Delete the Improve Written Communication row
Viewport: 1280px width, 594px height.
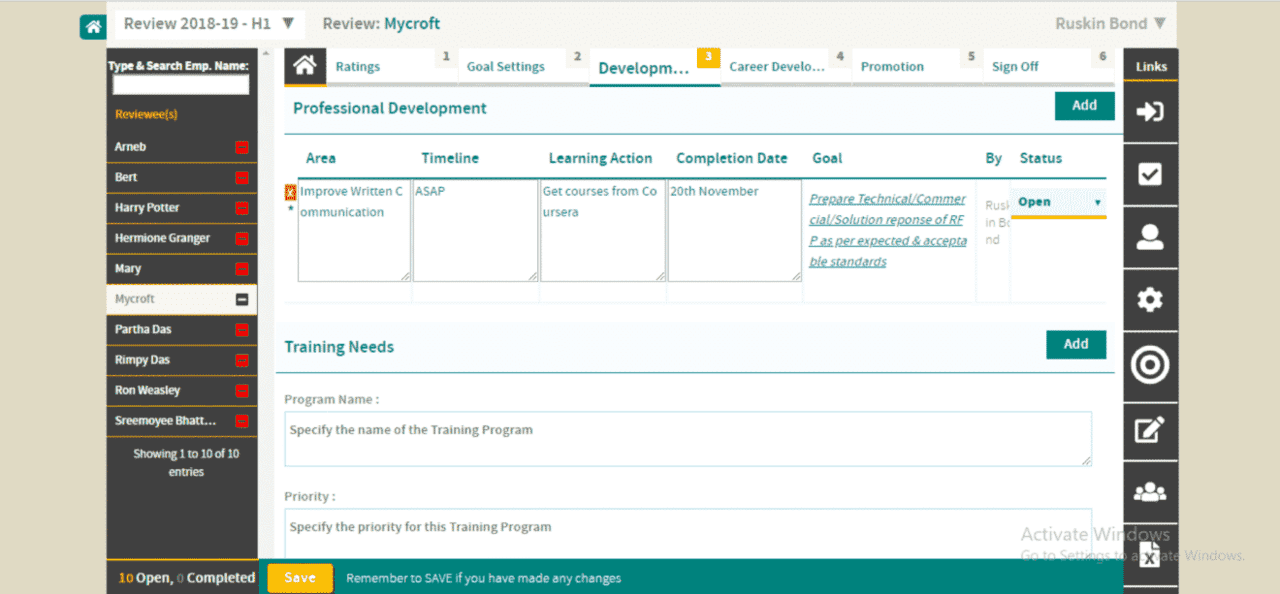pyautogui.click(x=290, y=192)
